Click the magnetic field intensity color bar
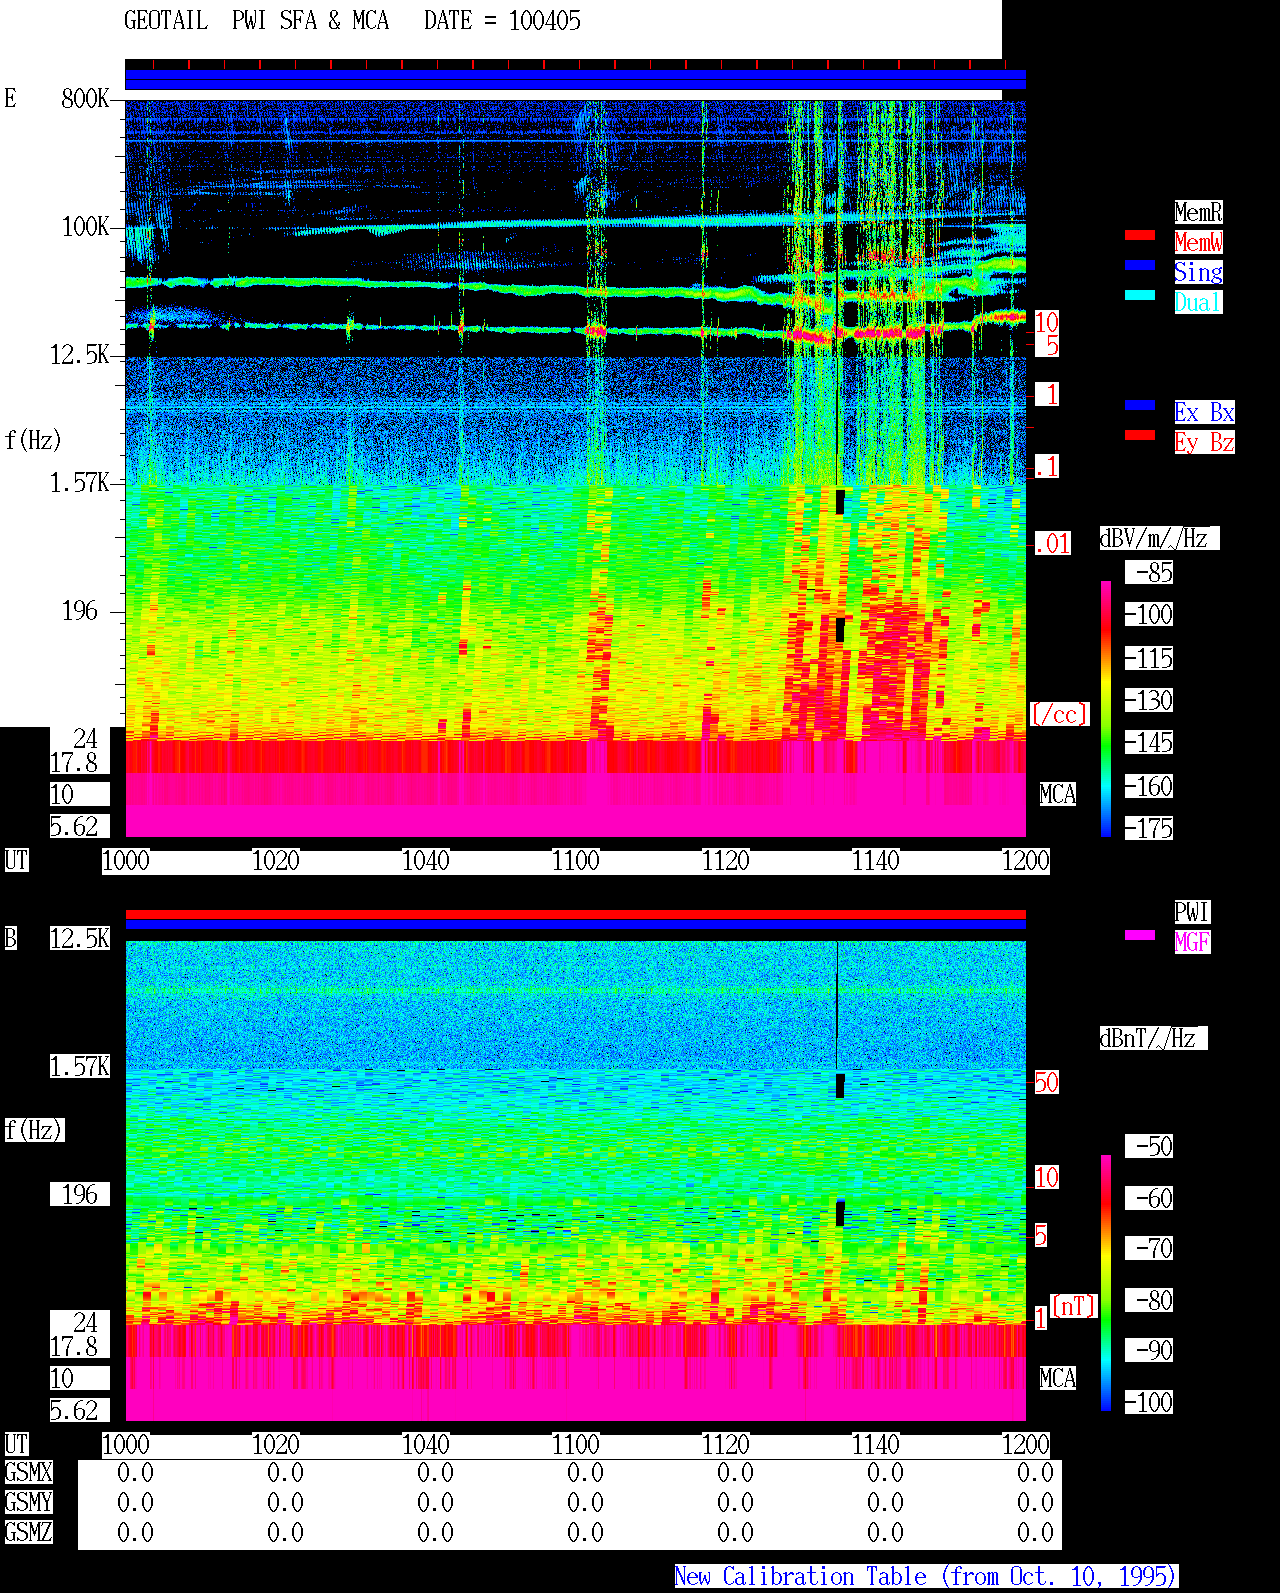The image size is (1280, 1593). 1106,1283
